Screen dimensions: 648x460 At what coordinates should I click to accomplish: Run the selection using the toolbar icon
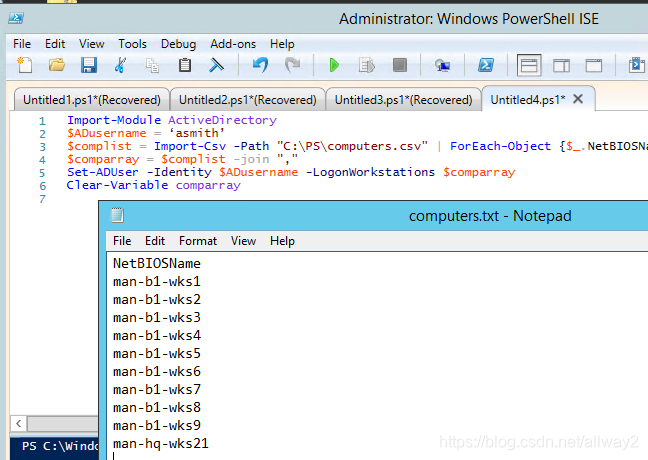coord(367,65)
